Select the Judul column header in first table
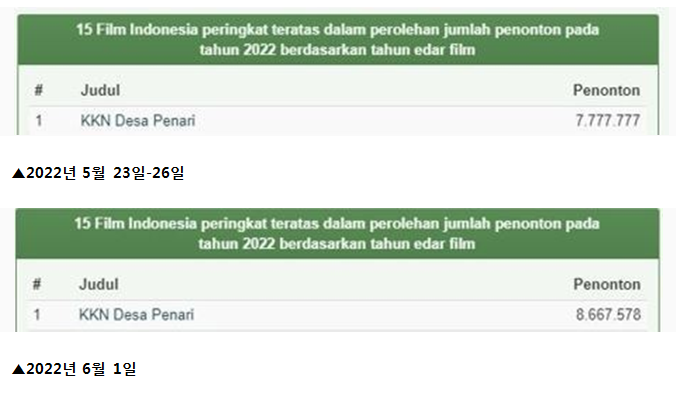676x393 pixels. pos(100,90)
